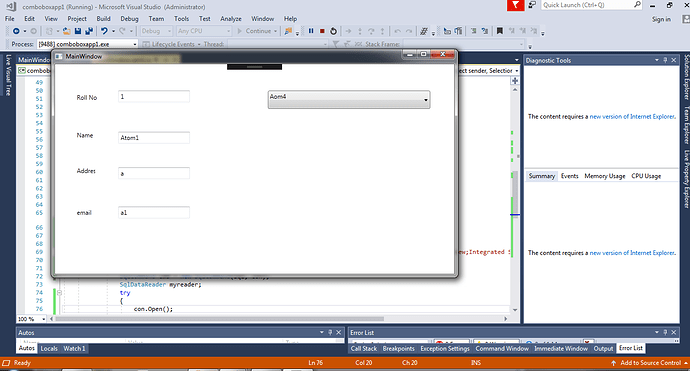The width and height of the screenshot is (690, 371).
Task: Save all open files
Action: [89, 31]
